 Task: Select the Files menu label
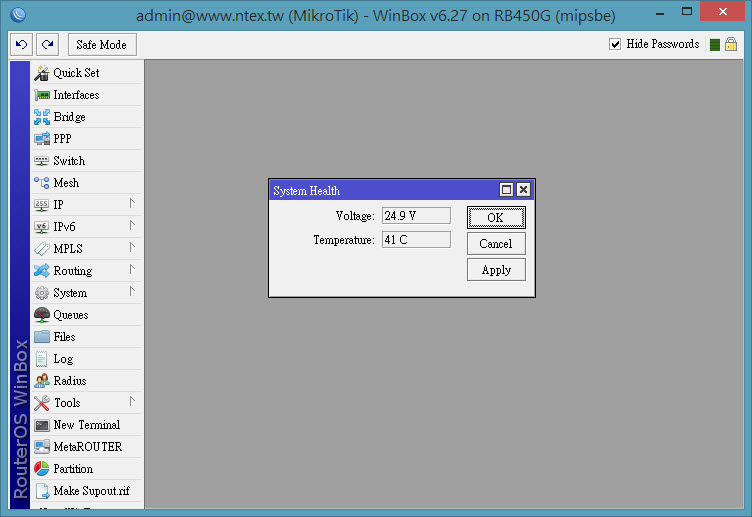64,337
